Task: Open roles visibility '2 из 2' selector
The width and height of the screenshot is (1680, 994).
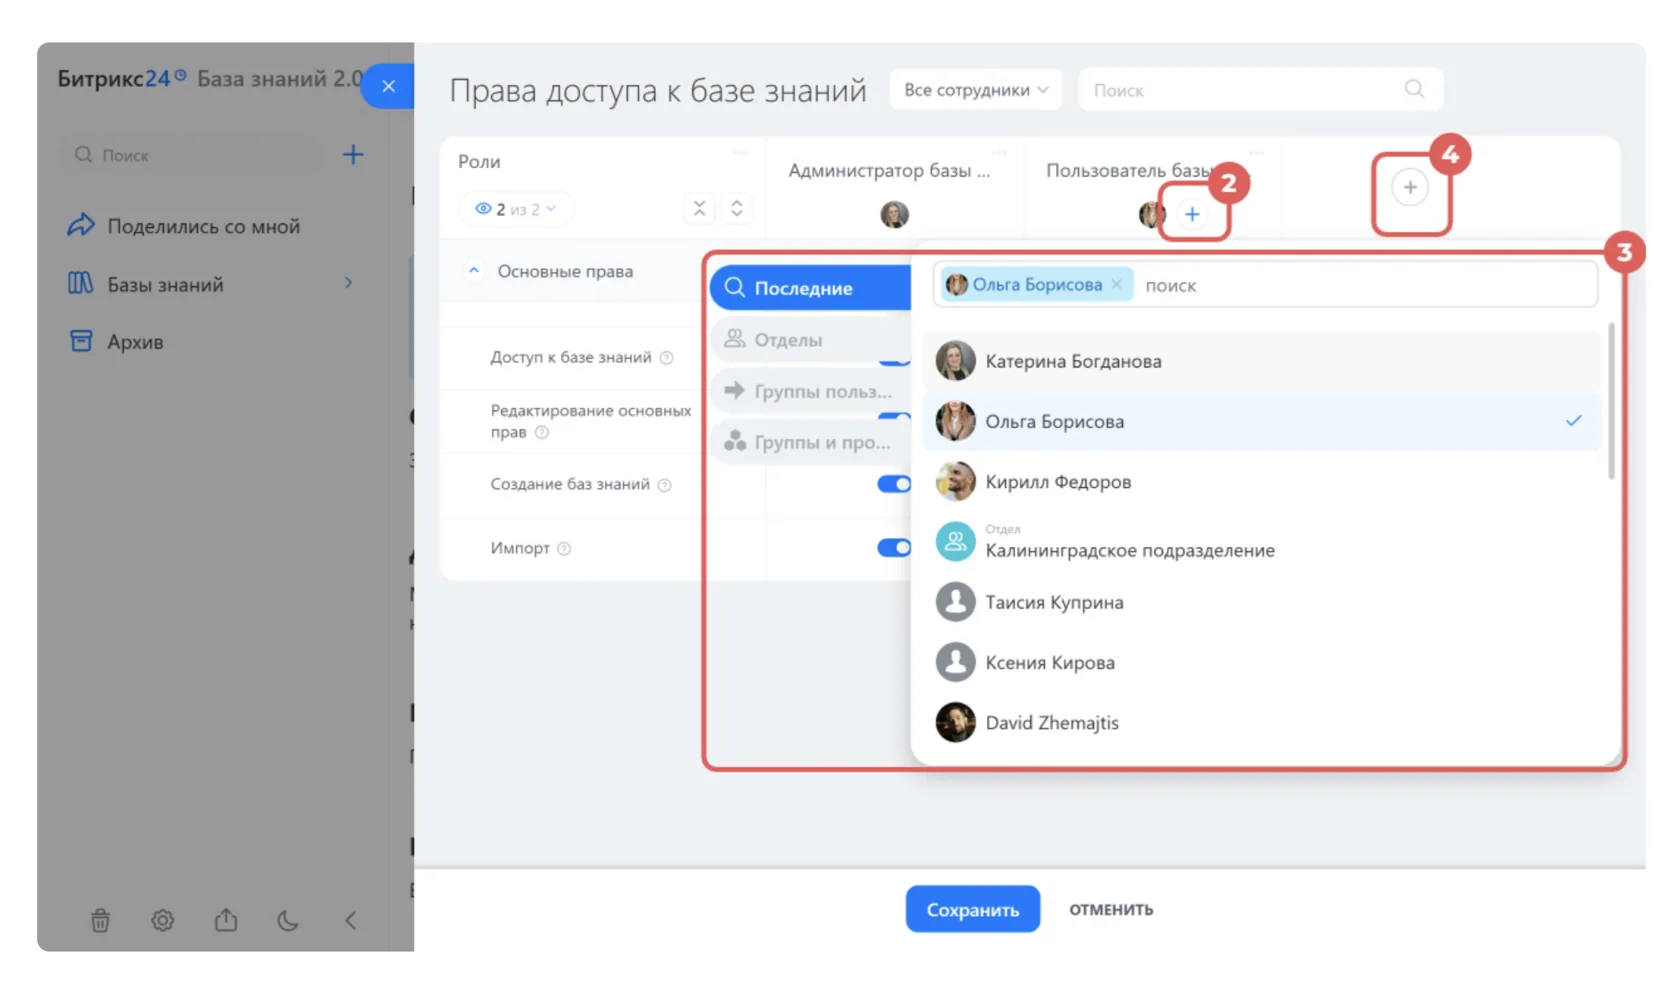Action: click(516, 209)
